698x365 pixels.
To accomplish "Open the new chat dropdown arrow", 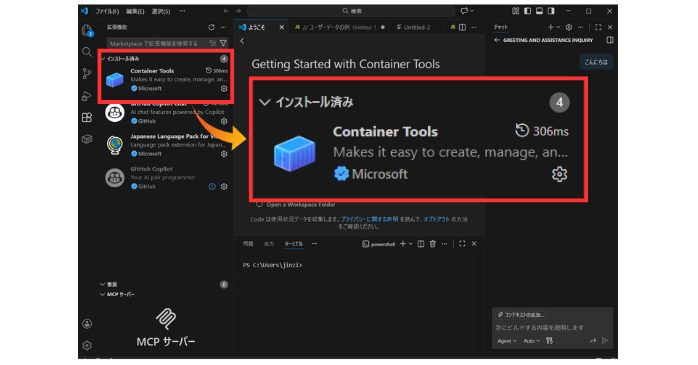I will click(x=558, y=28).
